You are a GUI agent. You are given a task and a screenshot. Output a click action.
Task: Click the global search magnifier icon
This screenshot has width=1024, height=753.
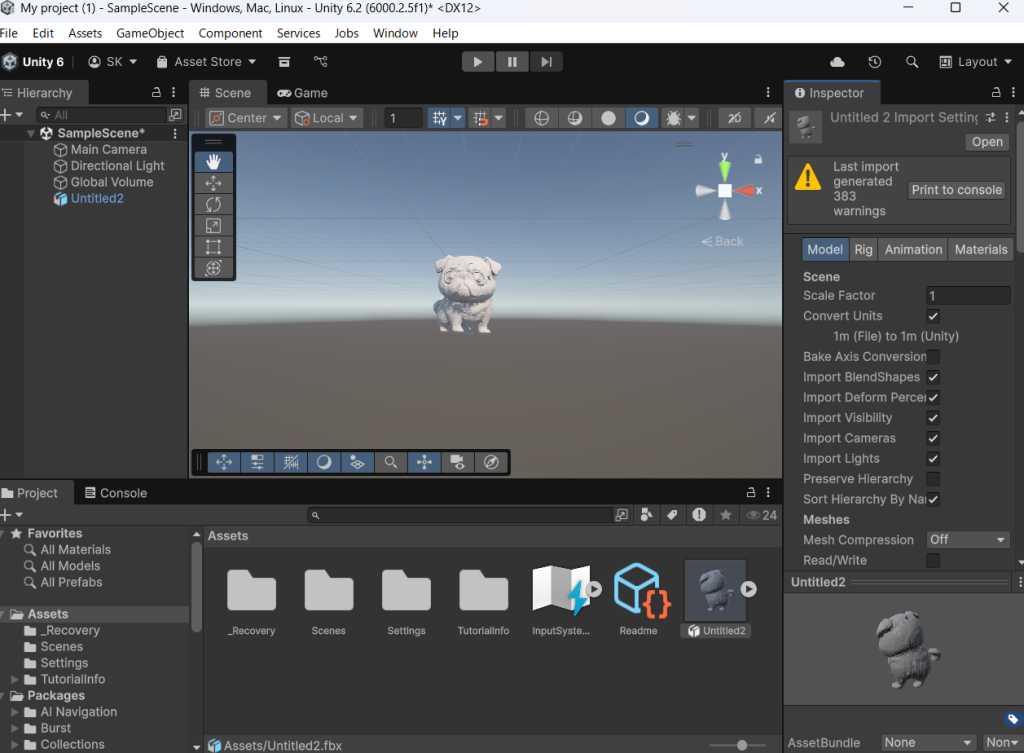pos(912,62)
